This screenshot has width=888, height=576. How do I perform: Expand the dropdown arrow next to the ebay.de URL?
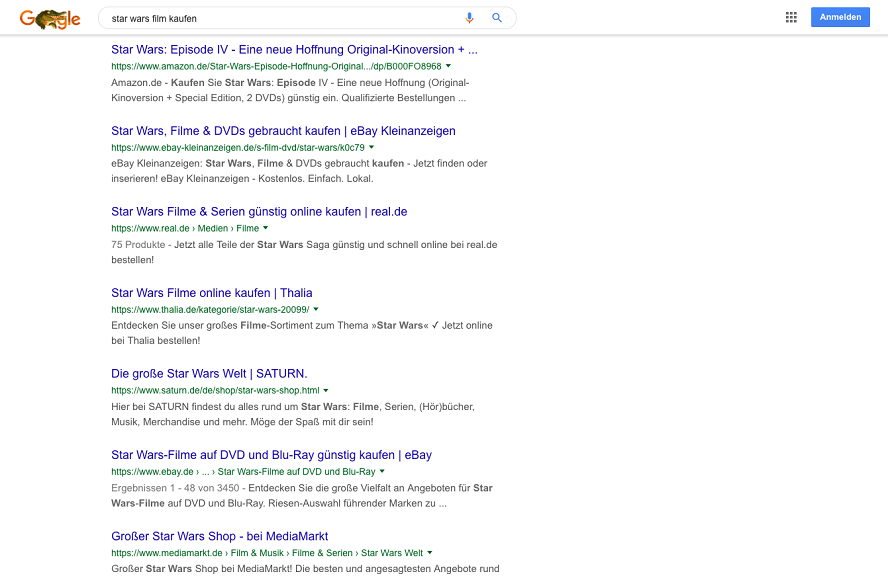[x=382, y=471]
